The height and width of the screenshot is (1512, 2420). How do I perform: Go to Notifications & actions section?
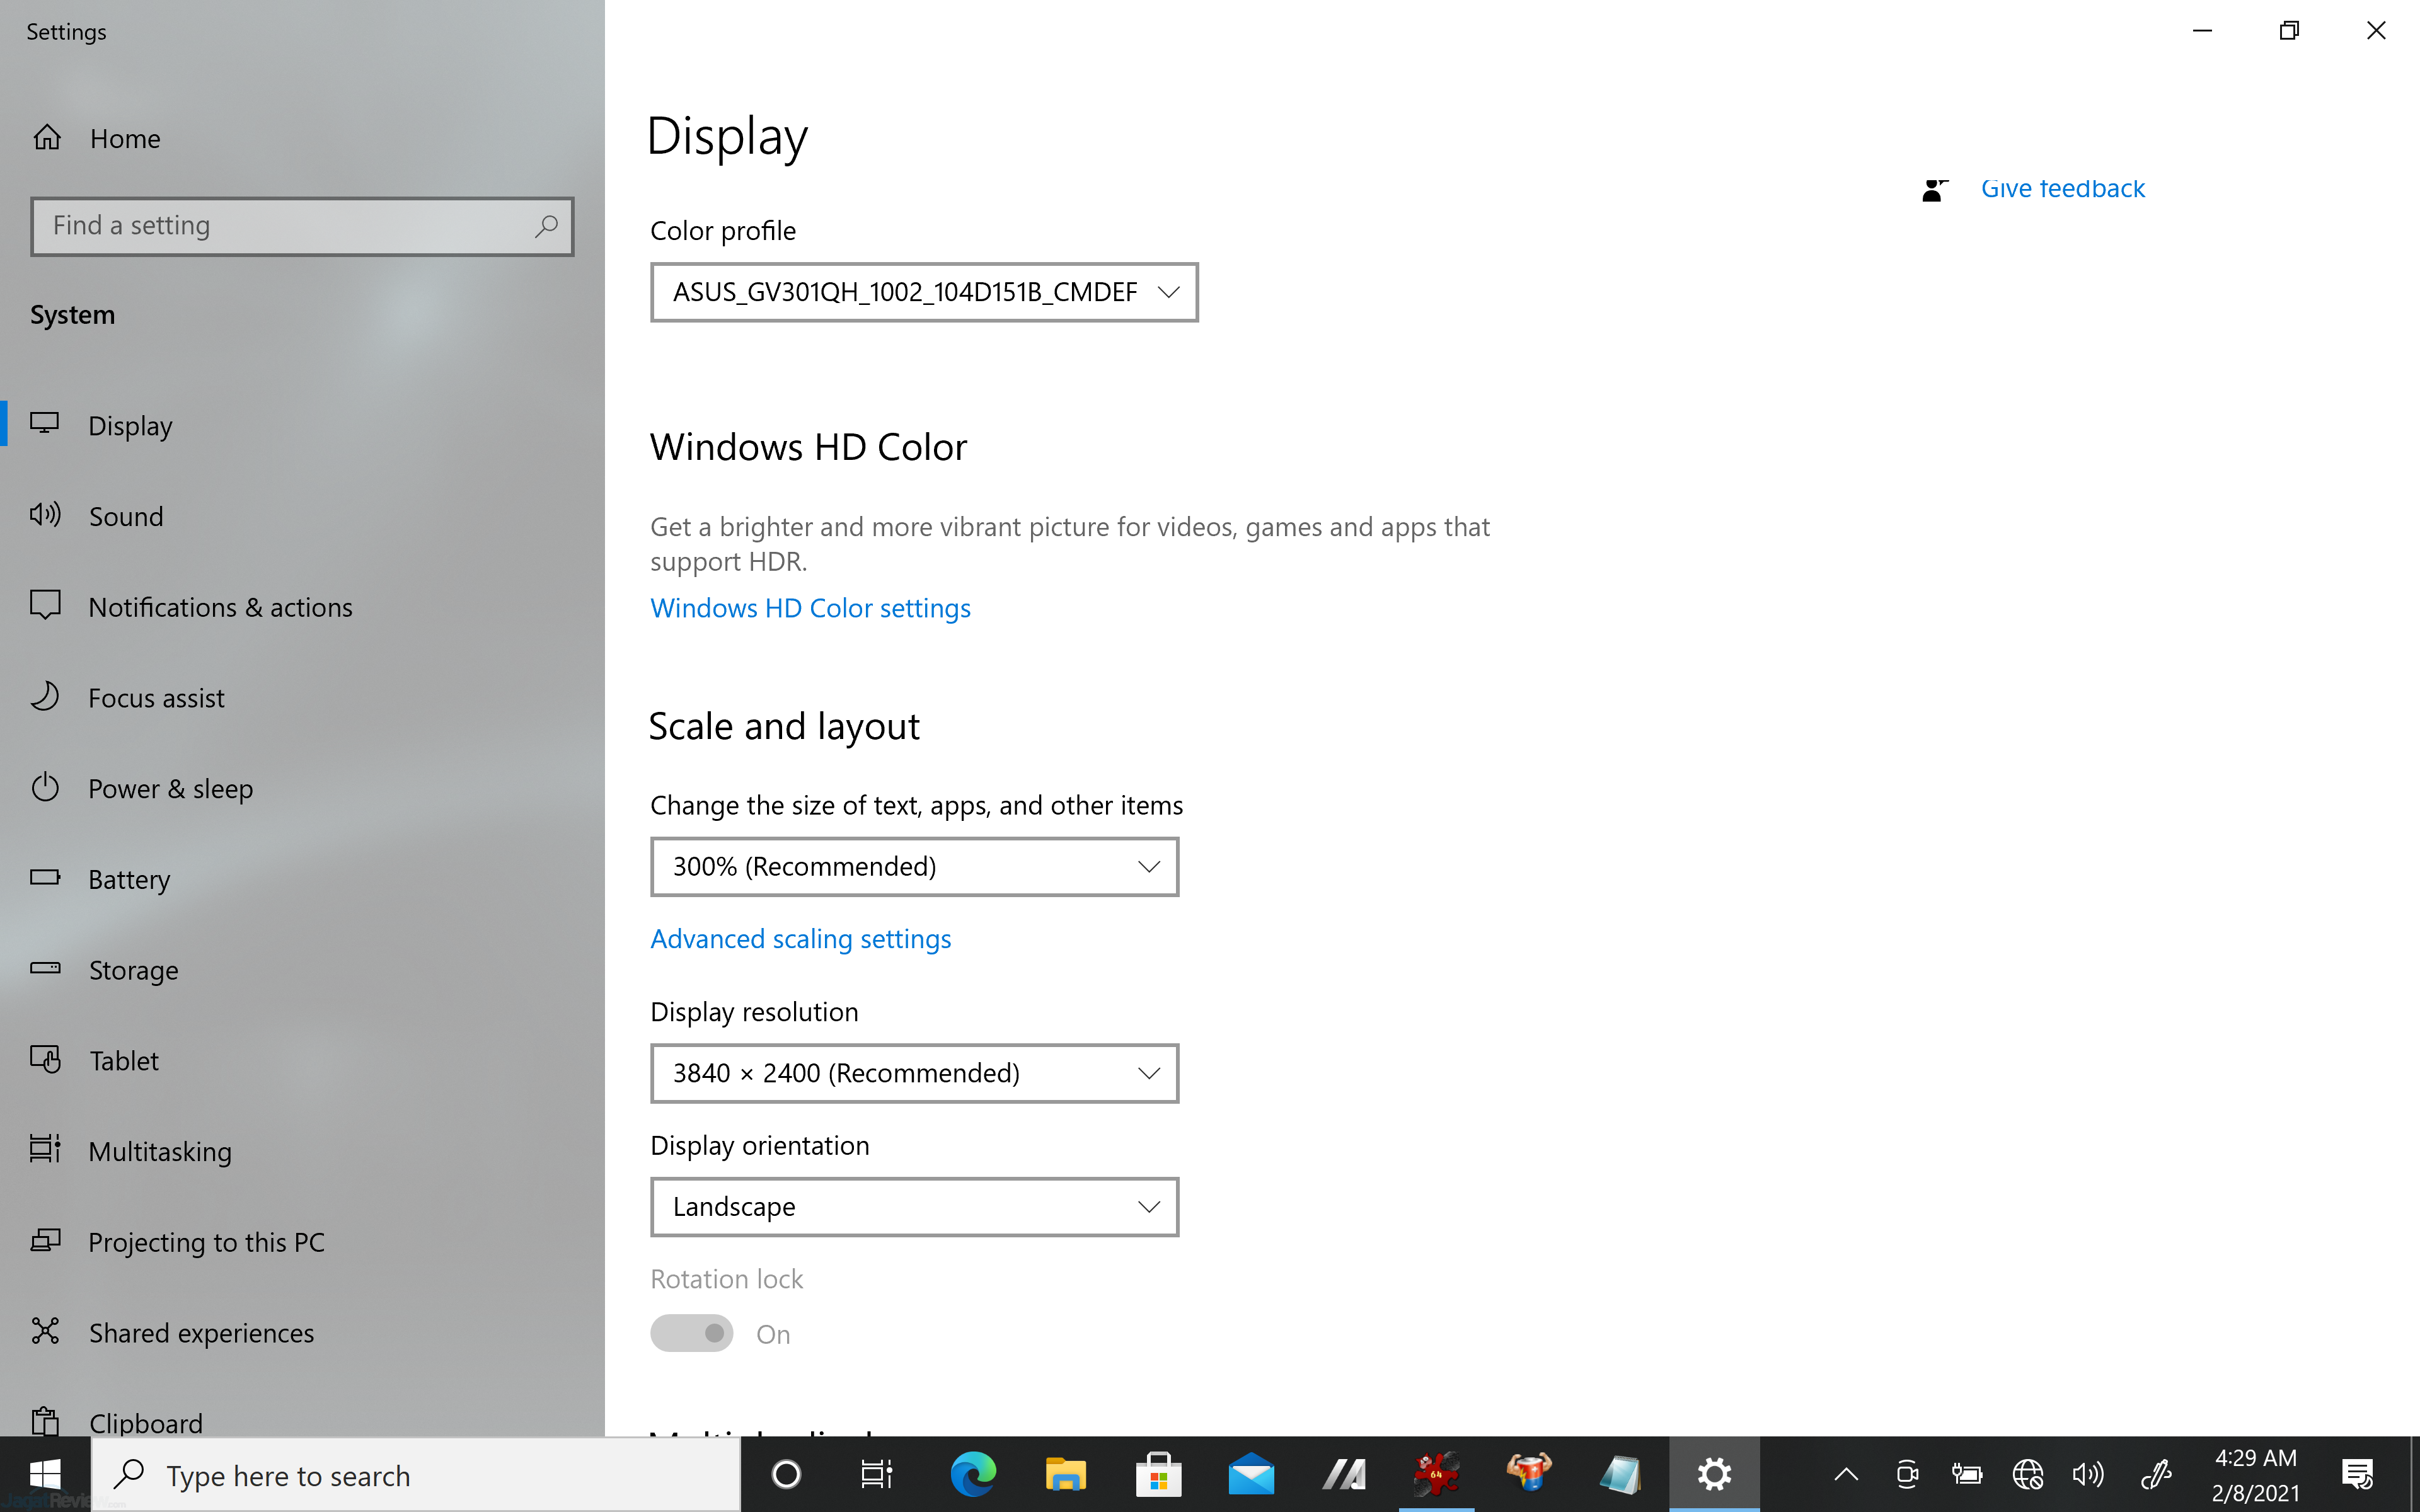(x=220, y=607)
